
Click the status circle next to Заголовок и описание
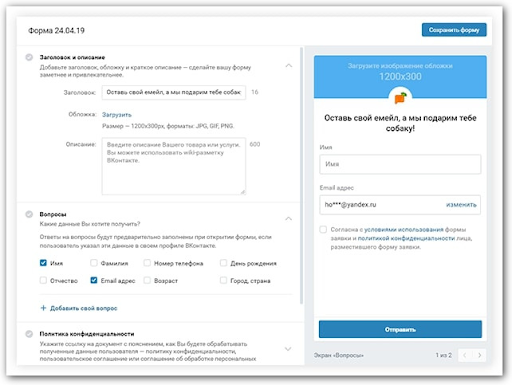(29, 57)
